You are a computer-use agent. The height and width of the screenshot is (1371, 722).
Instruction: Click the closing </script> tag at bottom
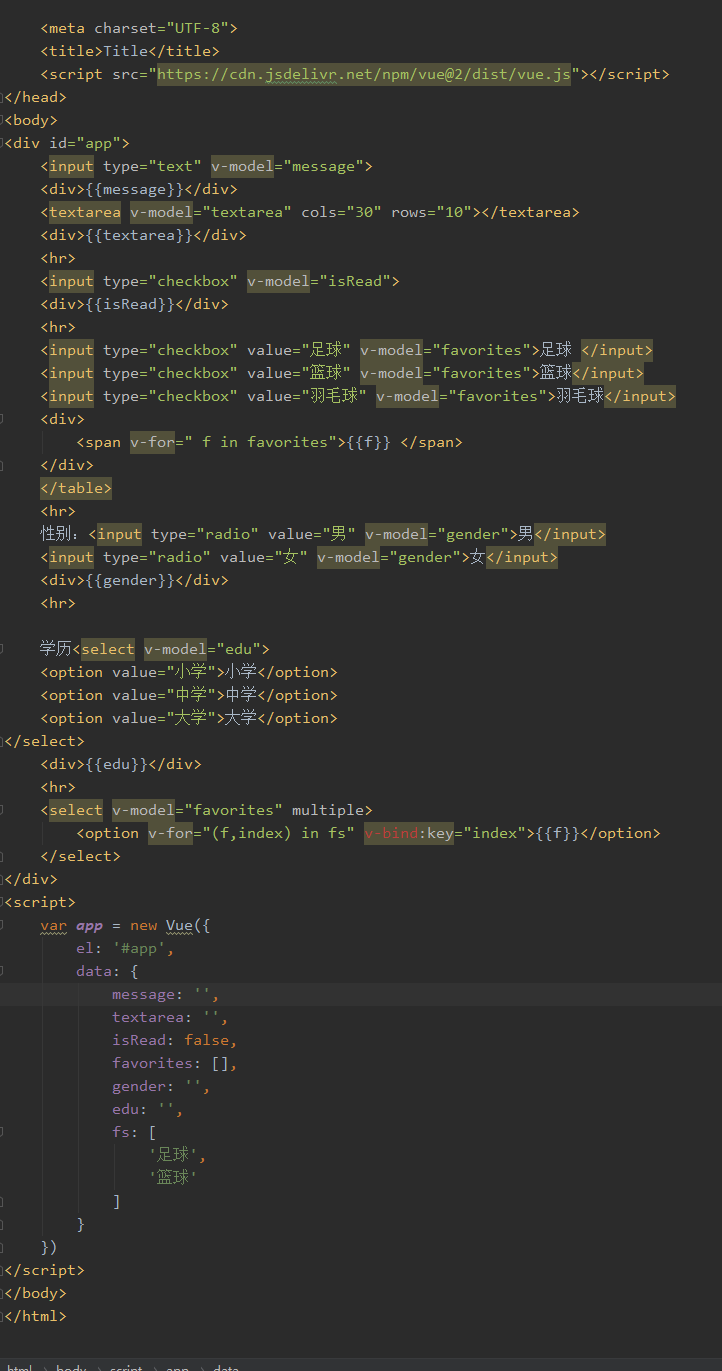[44, 1270]
